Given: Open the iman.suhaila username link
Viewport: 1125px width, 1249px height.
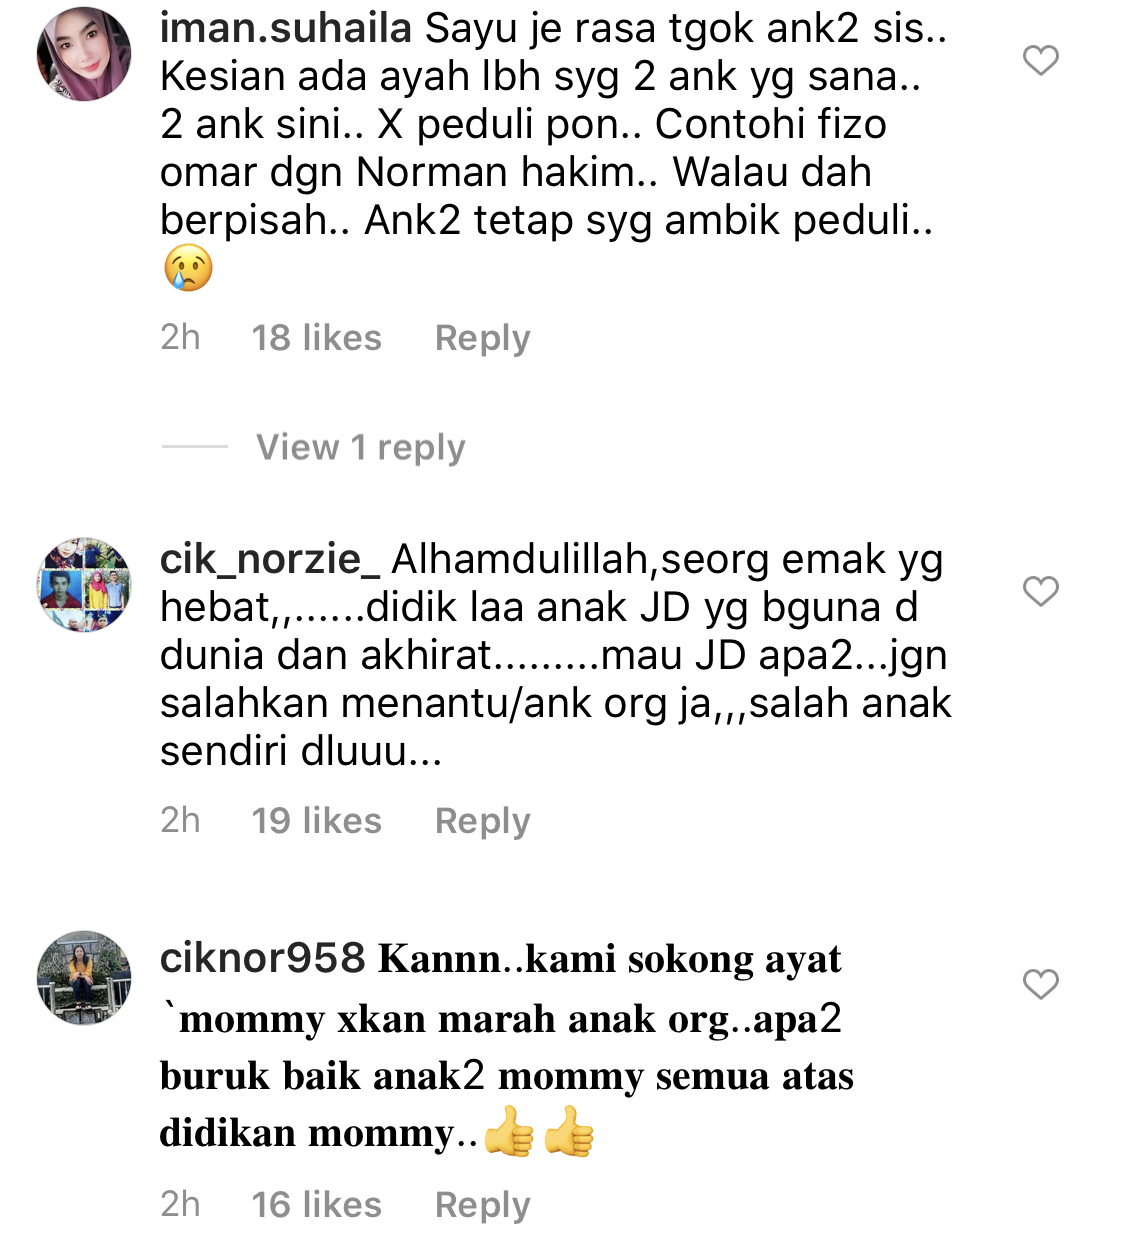Looking at the screenshot, I should click(286, 28).
